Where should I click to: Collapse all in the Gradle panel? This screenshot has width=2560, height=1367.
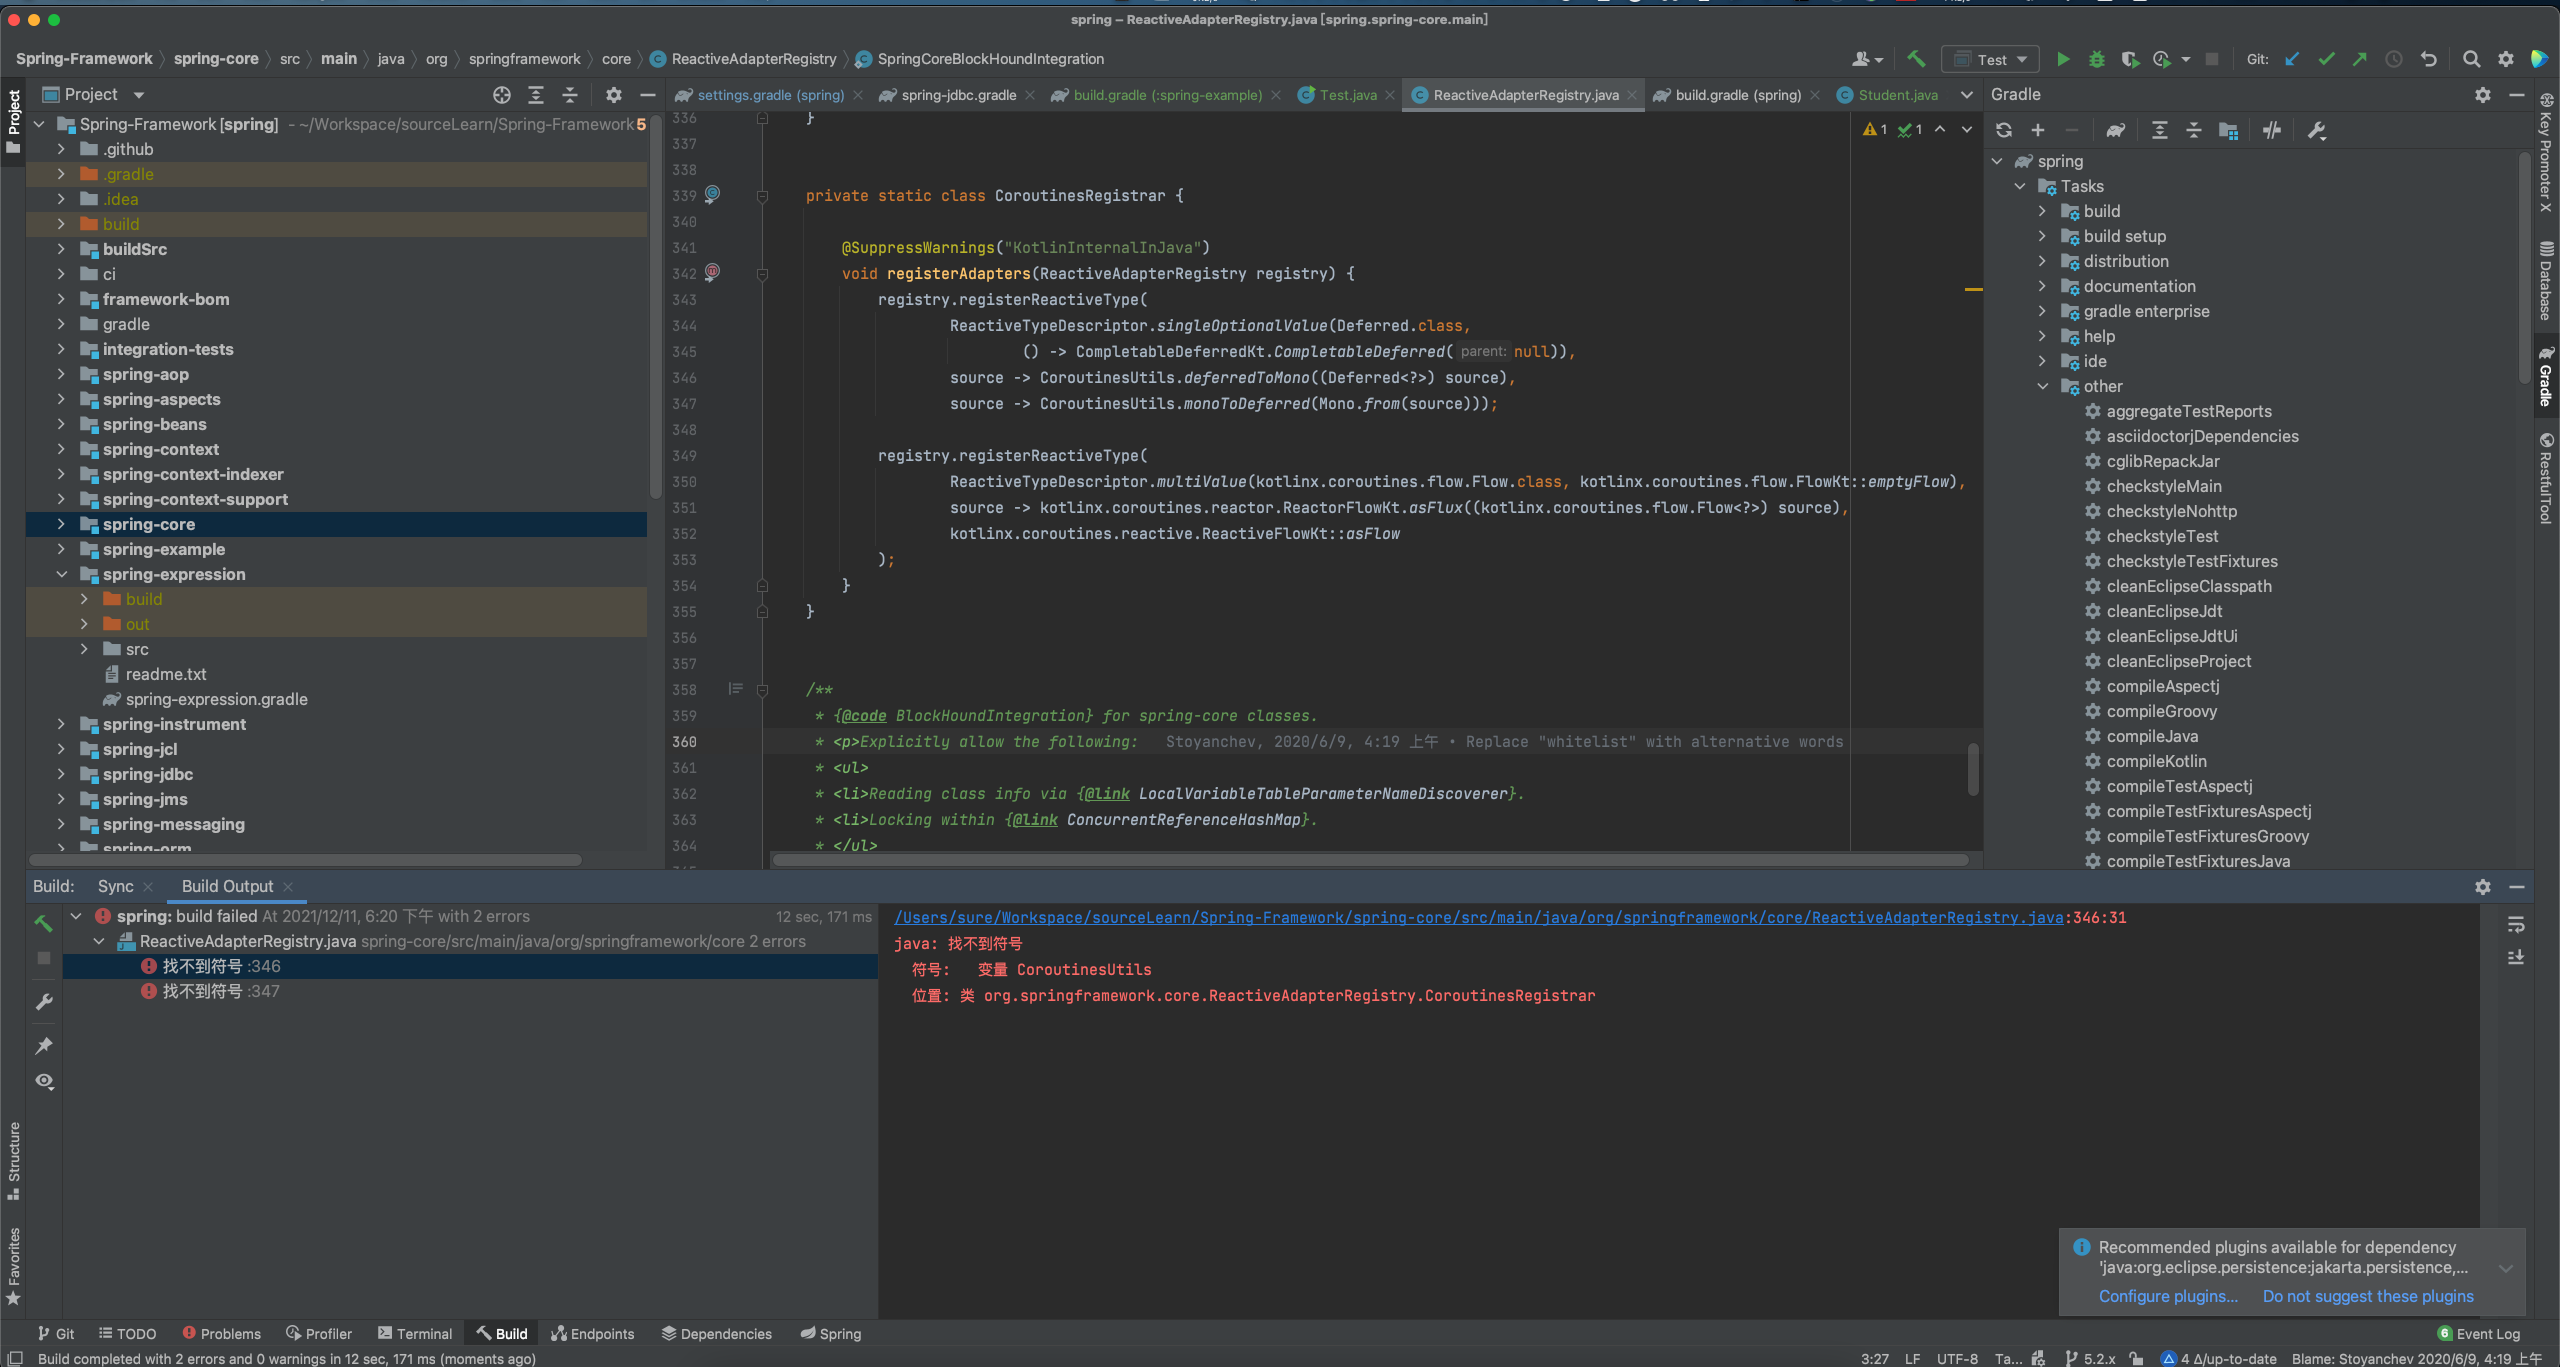[2194, 130]
